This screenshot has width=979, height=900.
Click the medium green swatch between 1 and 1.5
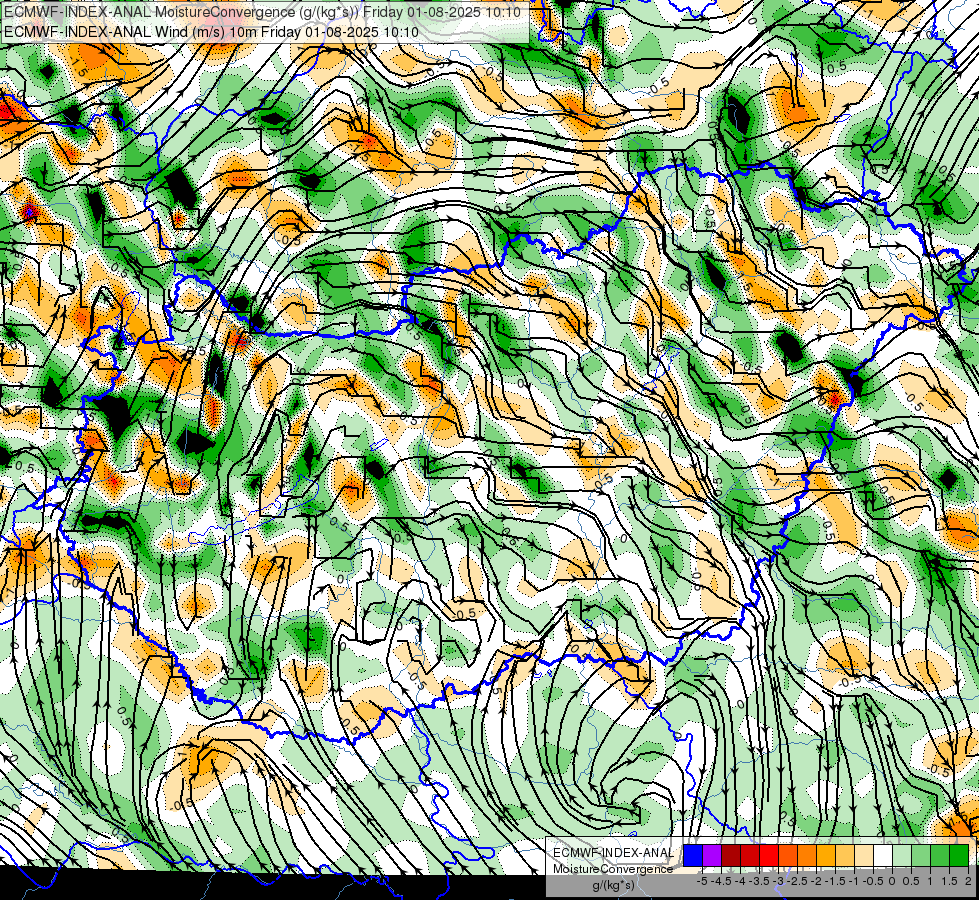point(940,855)
